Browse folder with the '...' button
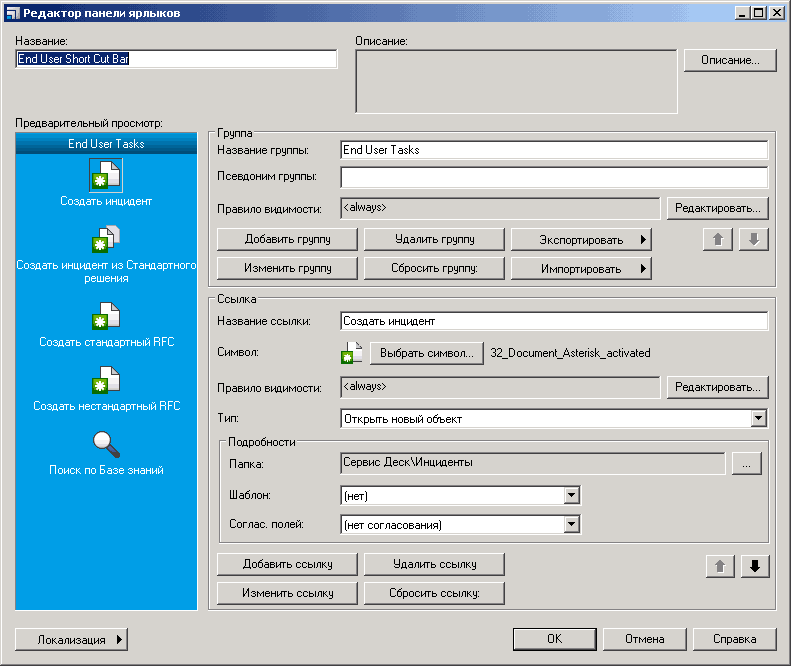This screenshot has width=791, height=666. (x=747, y=464)
